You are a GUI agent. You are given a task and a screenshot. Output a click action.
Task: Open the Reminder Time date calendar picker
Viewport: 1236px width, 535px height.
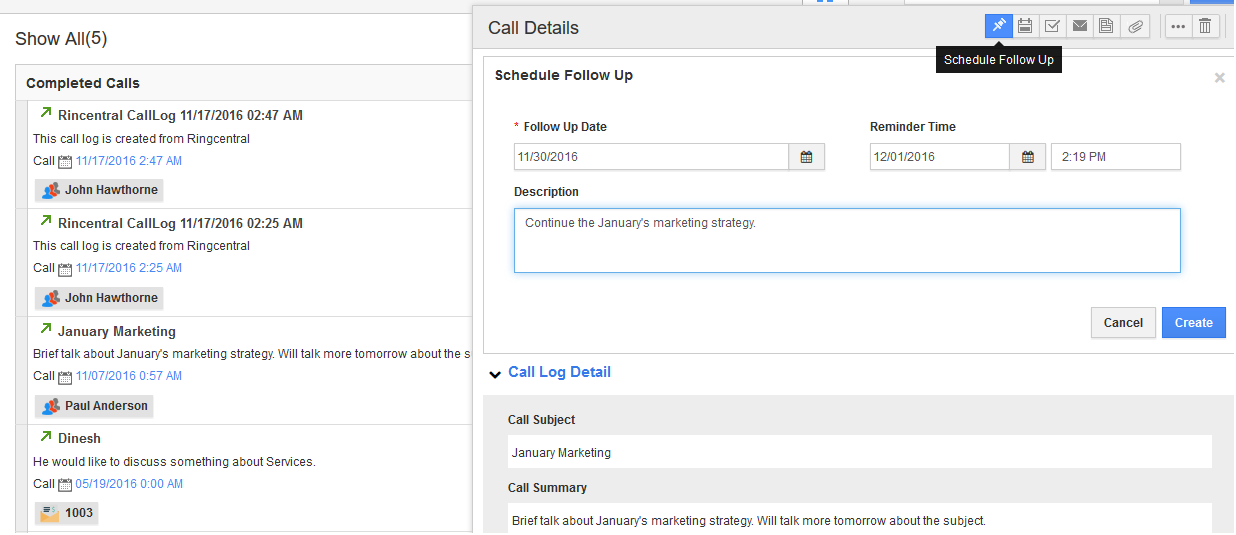[x=1027, y=157]
